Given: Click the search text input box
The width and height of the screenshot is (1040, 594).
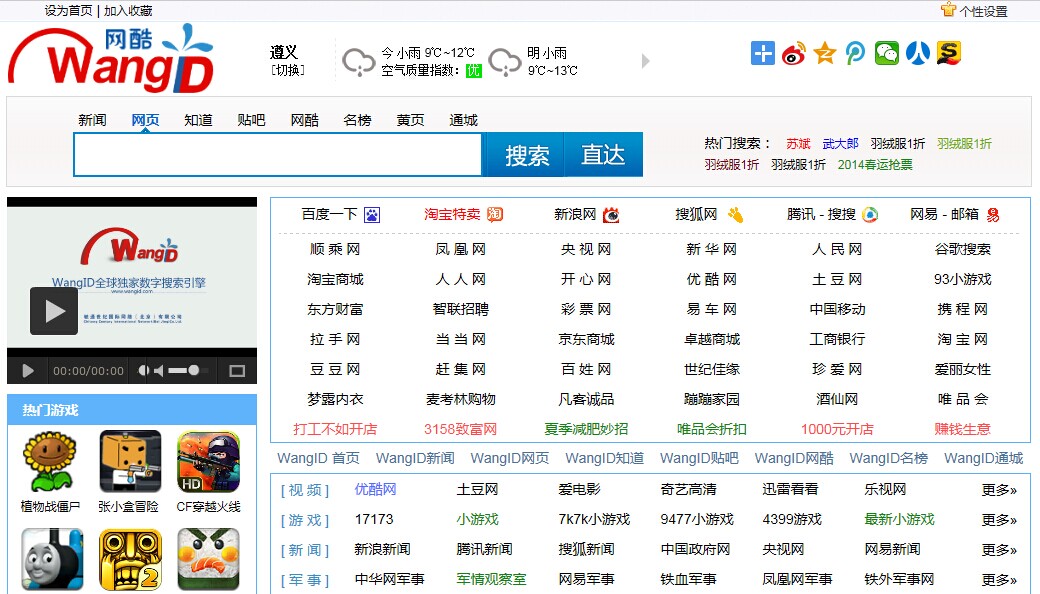Looking at the screenshot, I should point(278,155).
